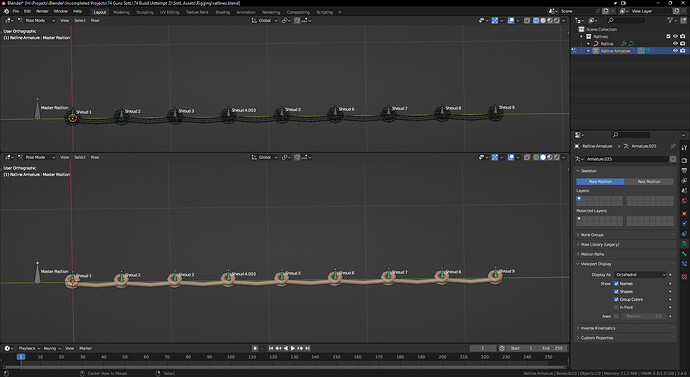Switch top viewport to wireframe shading
The image size is (690, 377).
pos(536,20)
